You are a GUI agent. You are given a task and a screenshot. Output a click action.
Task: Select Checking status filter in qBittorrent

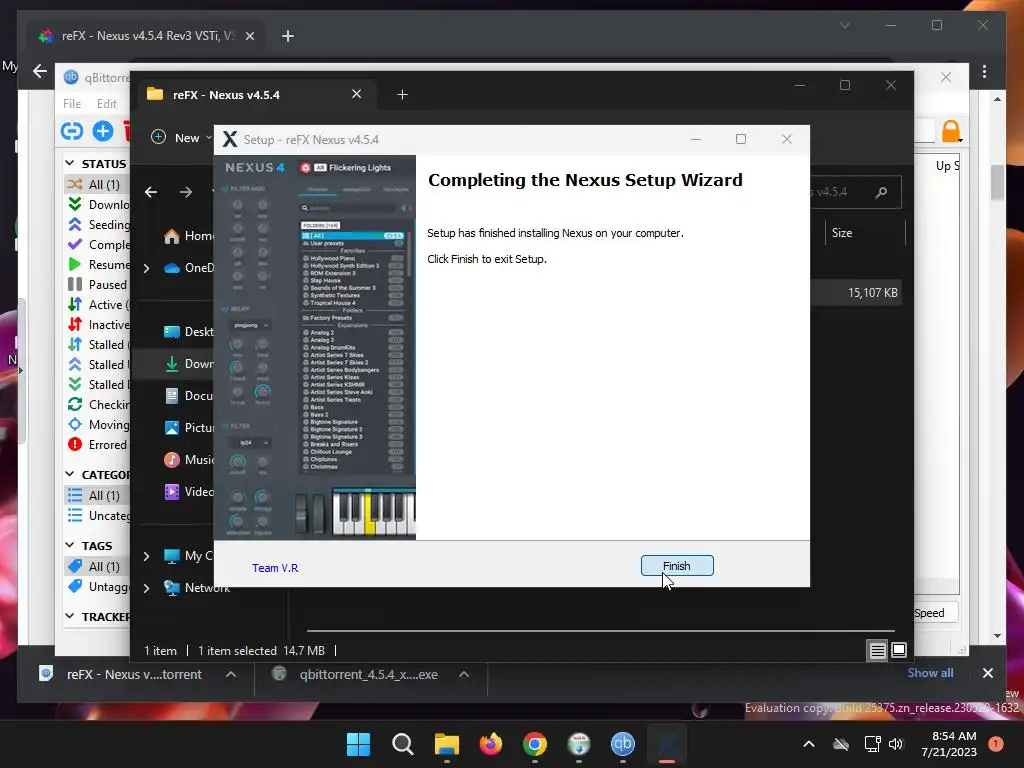[97, 405]
